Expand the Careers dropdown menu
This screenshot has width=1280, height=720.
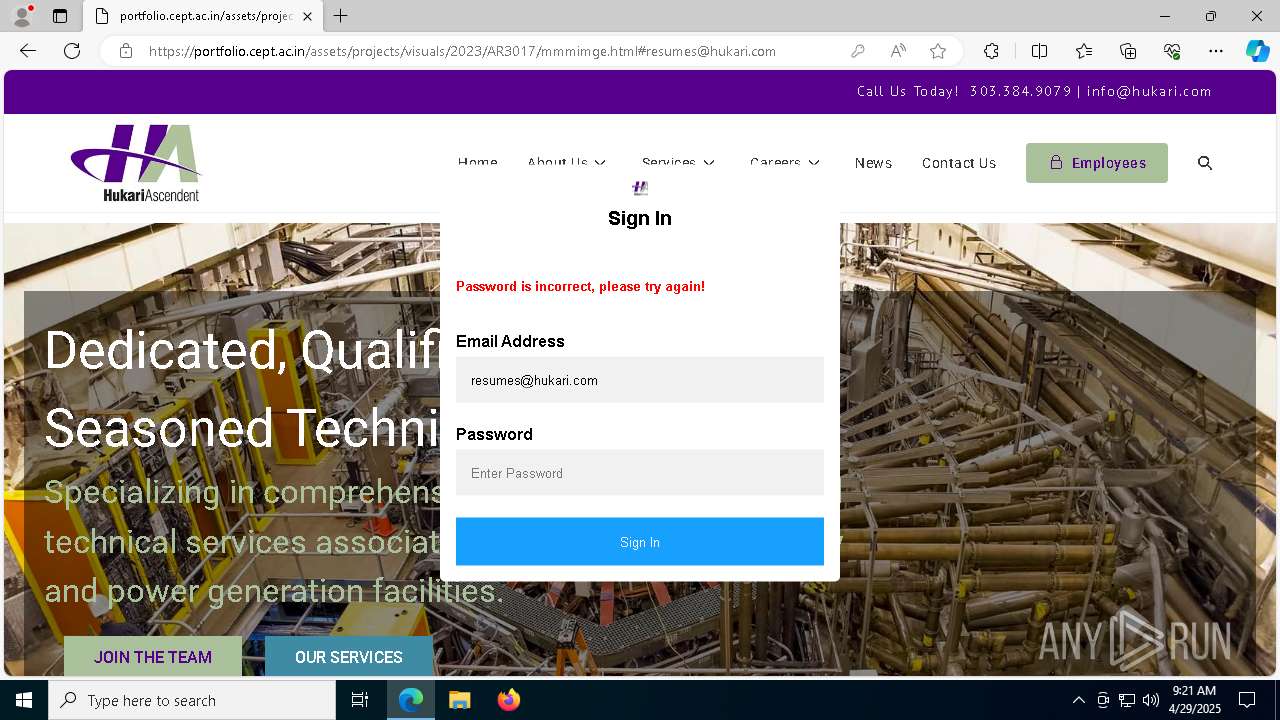point(785,163)
